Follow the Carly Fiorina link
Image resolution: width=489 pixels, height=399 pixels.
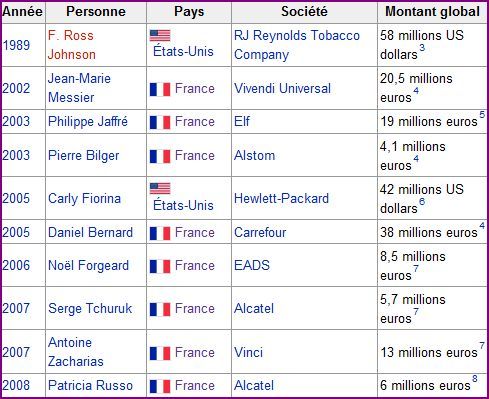pyautogui.click(x=84, y=199)
